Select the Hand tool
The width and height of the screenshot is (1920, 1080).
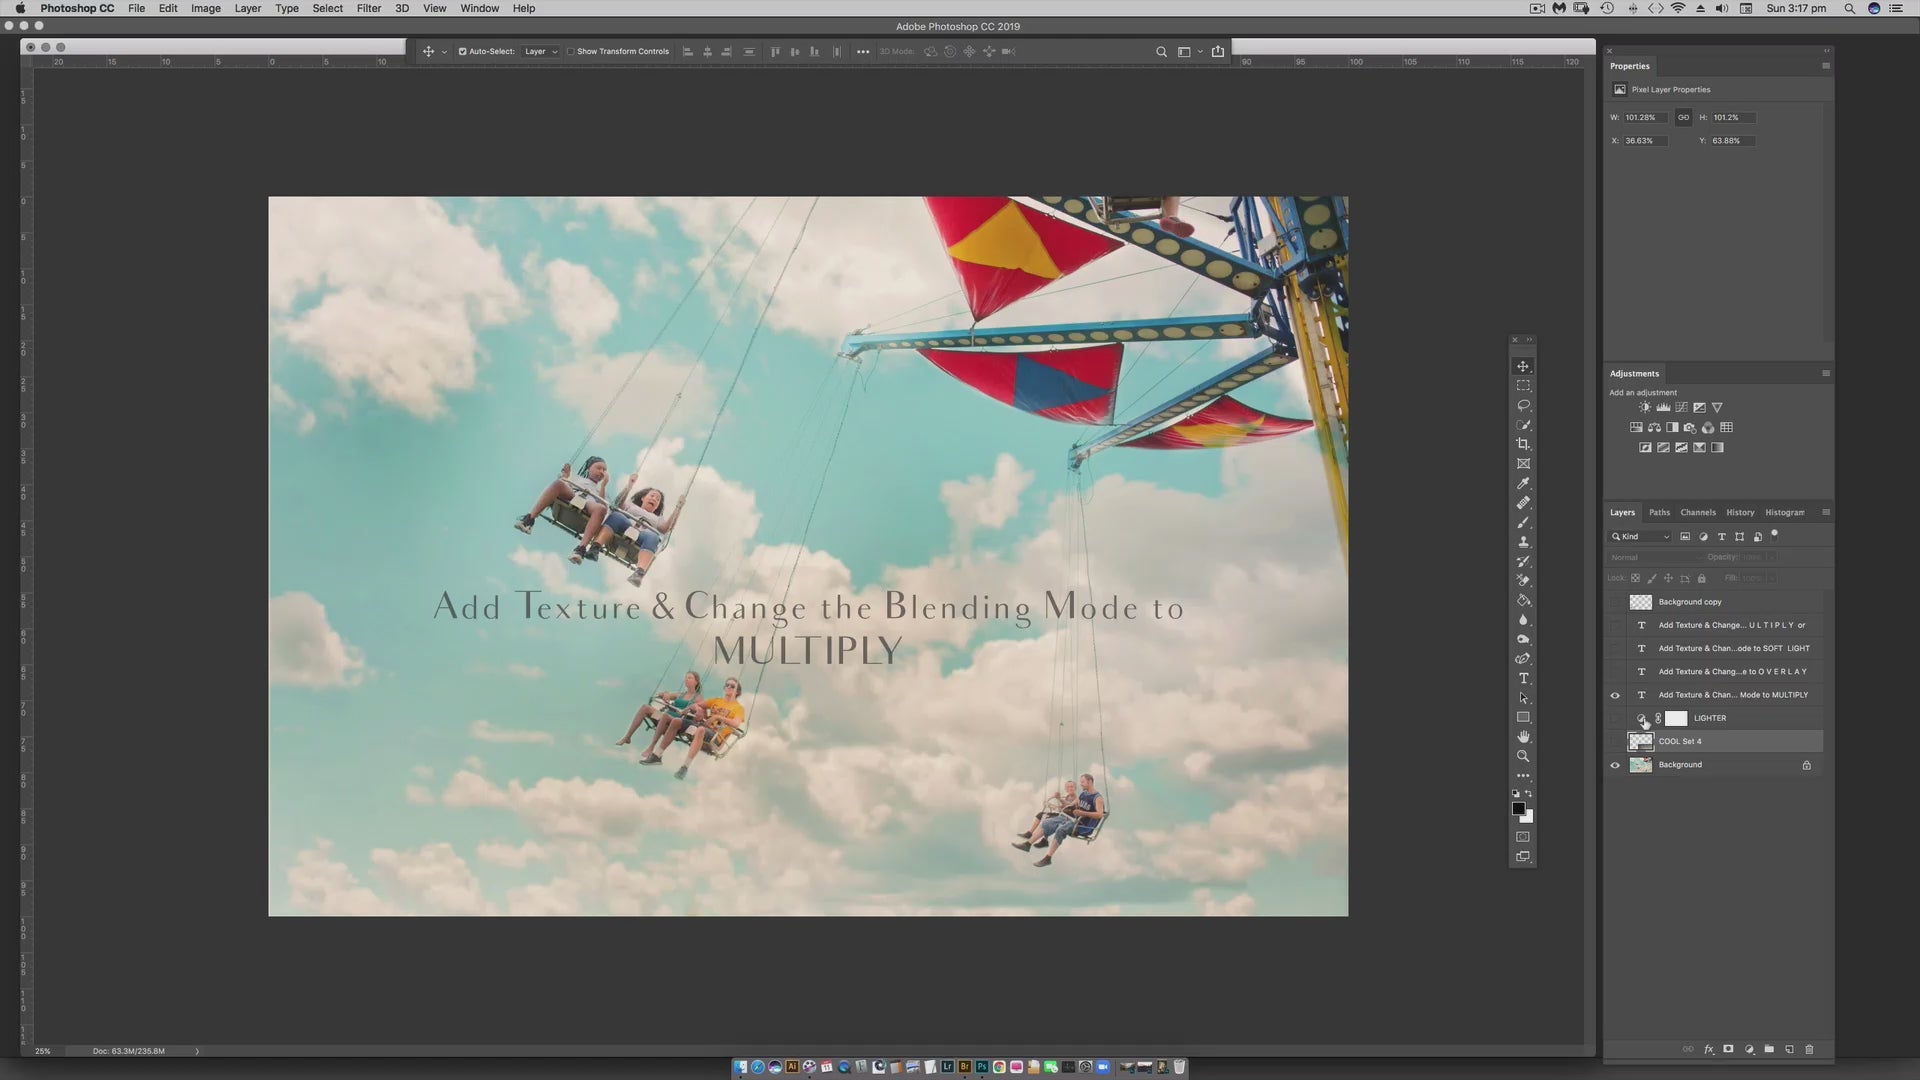coord(1523,737)
